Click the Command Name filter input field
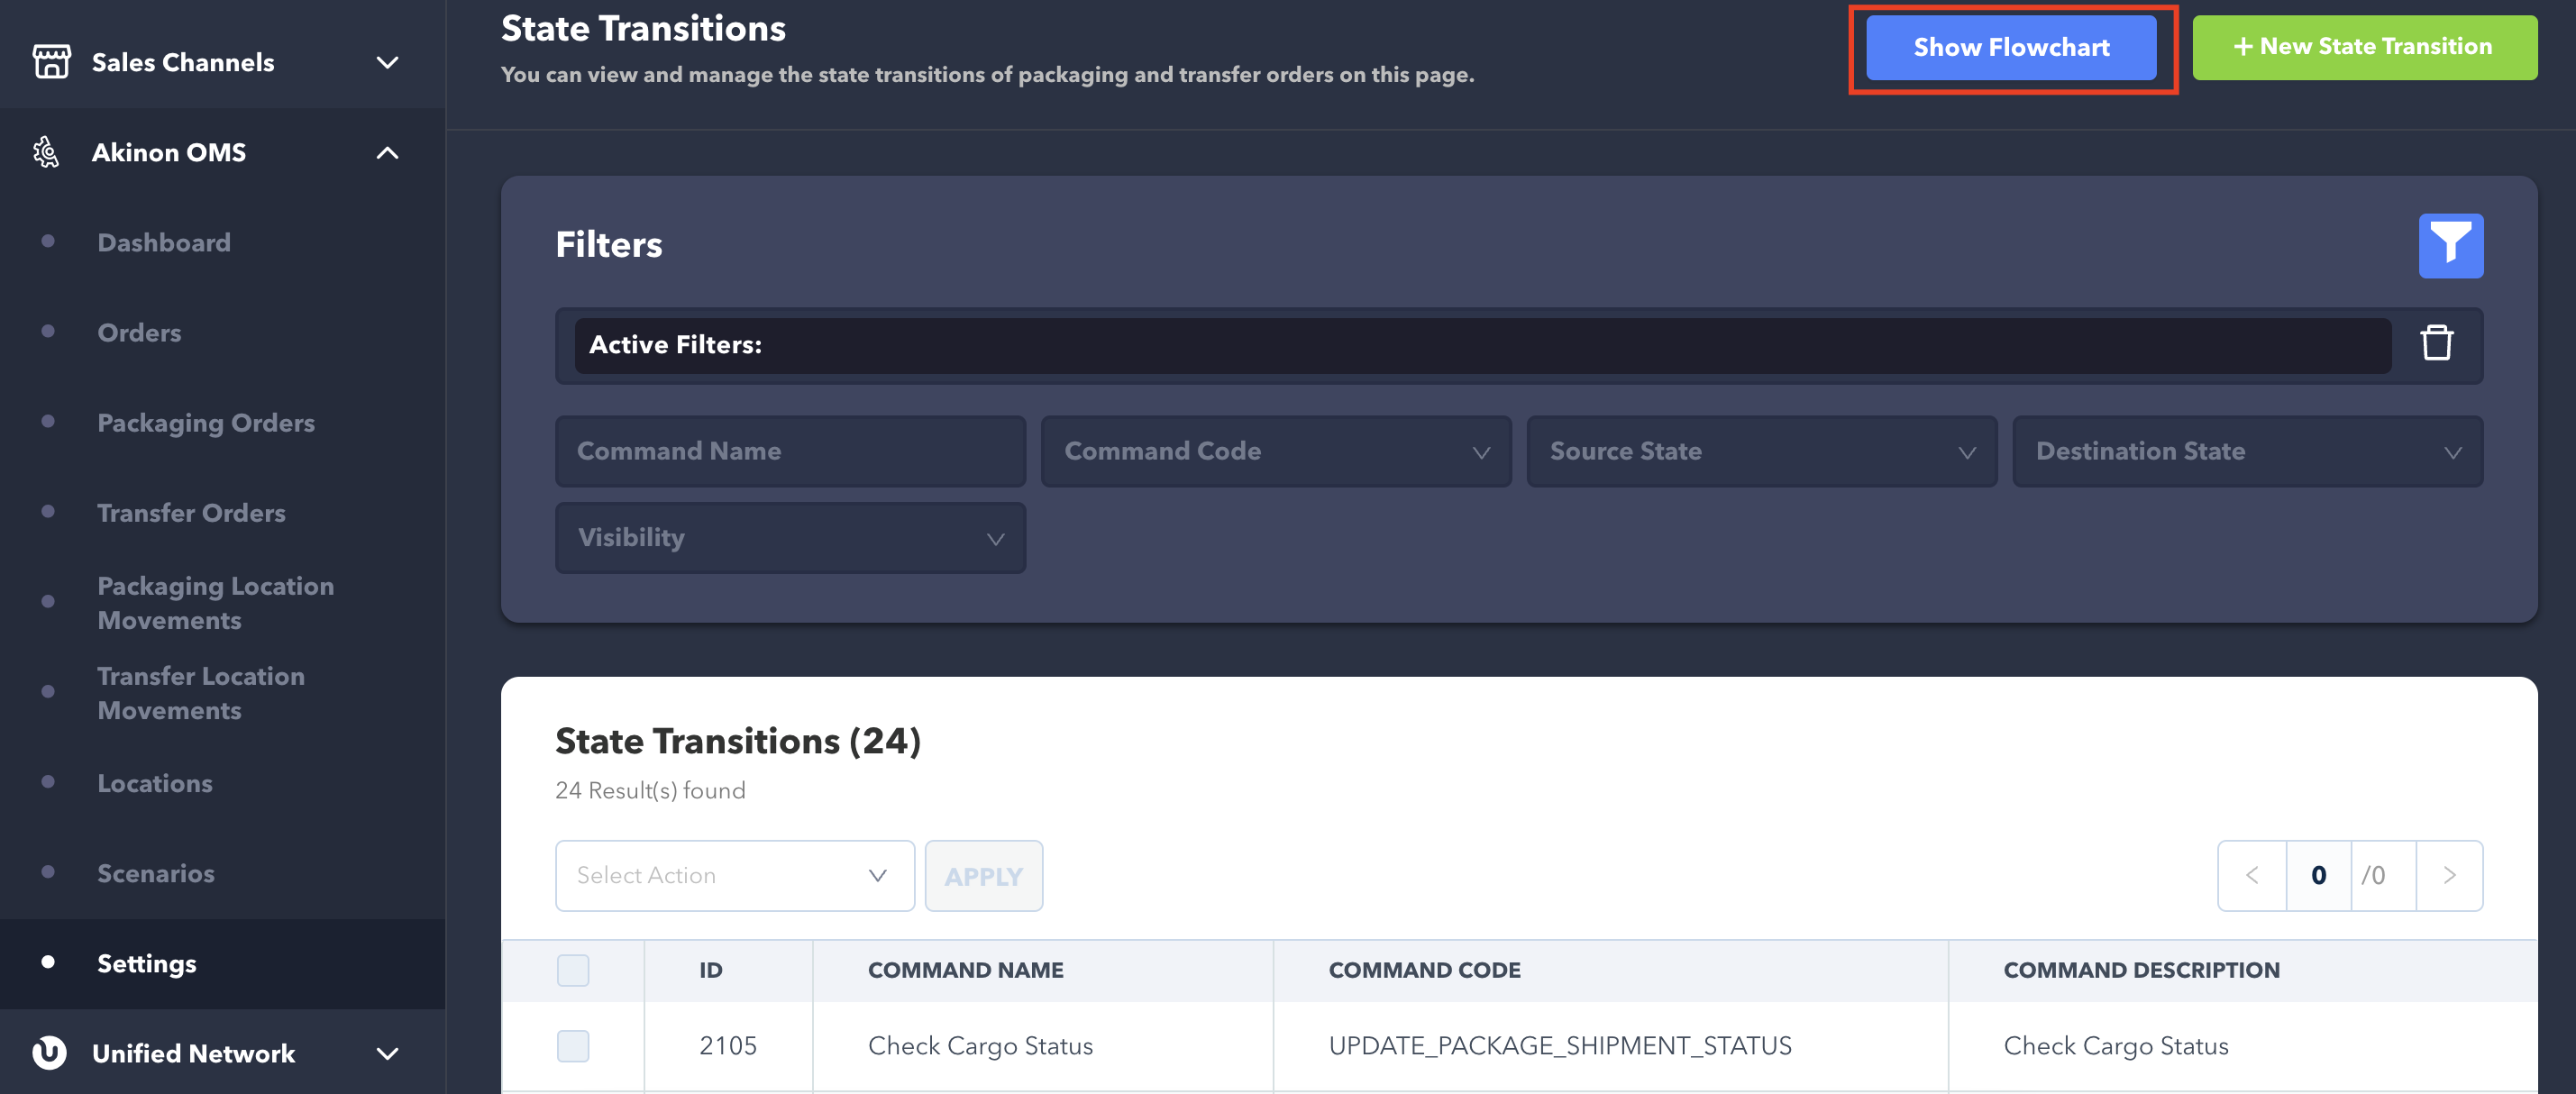Viewport: 2576px width, 1094px height. coord(790,452)
